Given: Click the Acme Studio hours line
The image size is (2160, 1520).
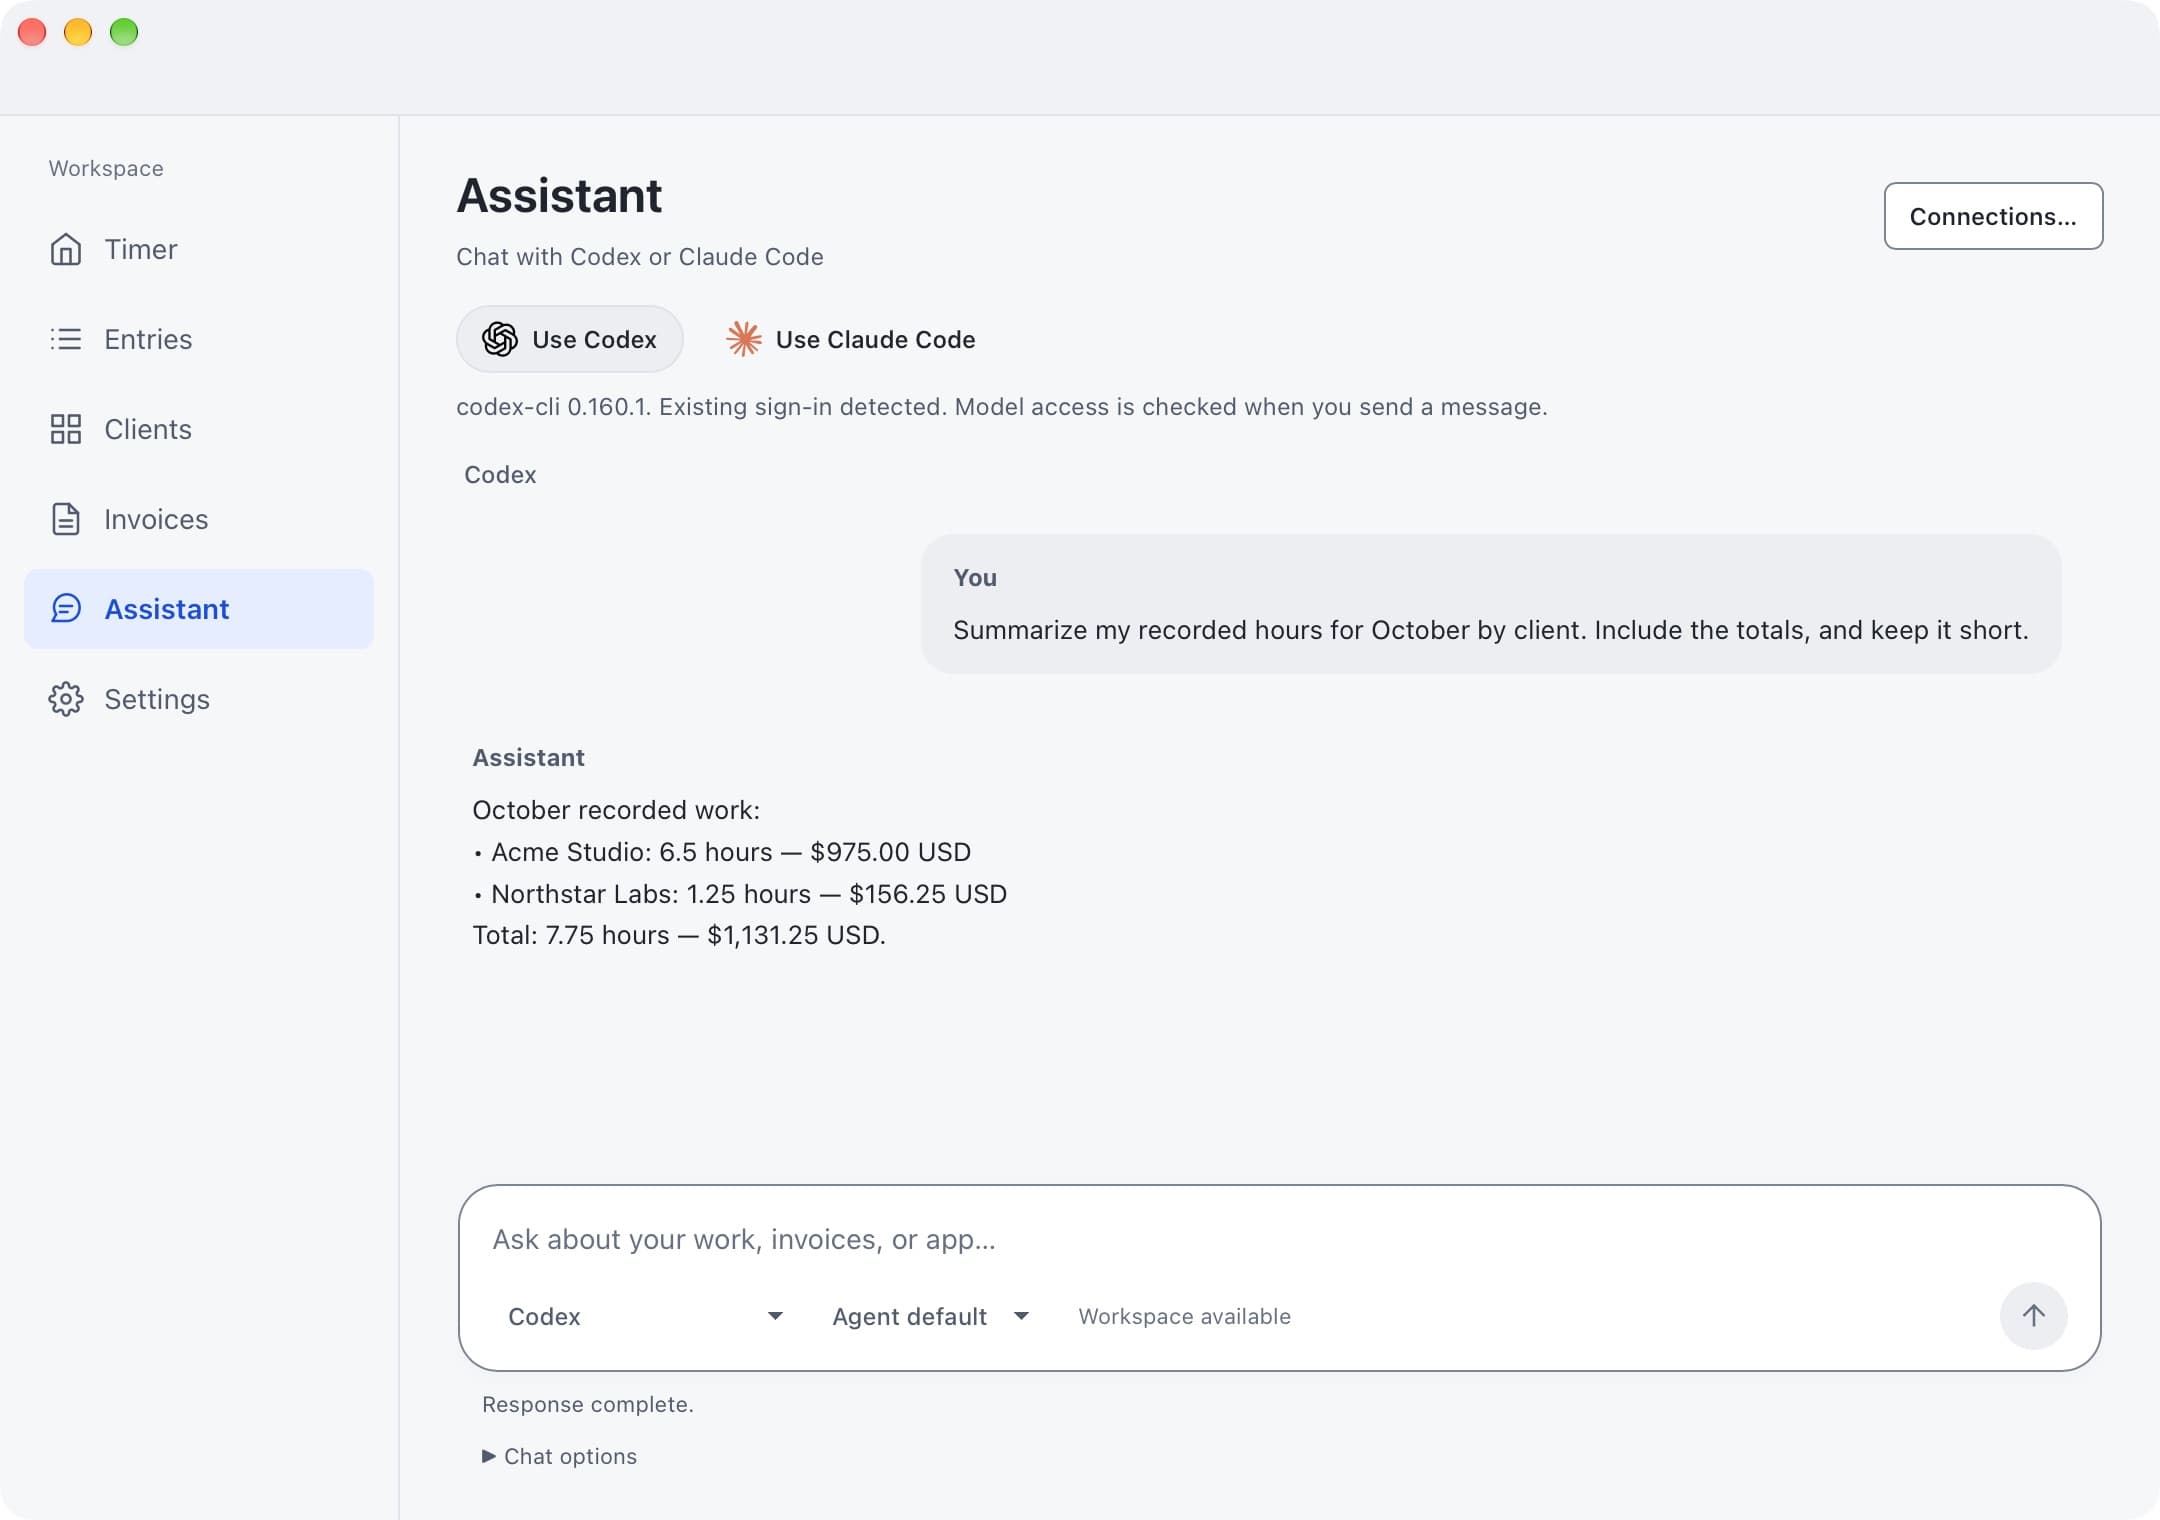Looking at the screenshot, I should click(x=721, y=852).
